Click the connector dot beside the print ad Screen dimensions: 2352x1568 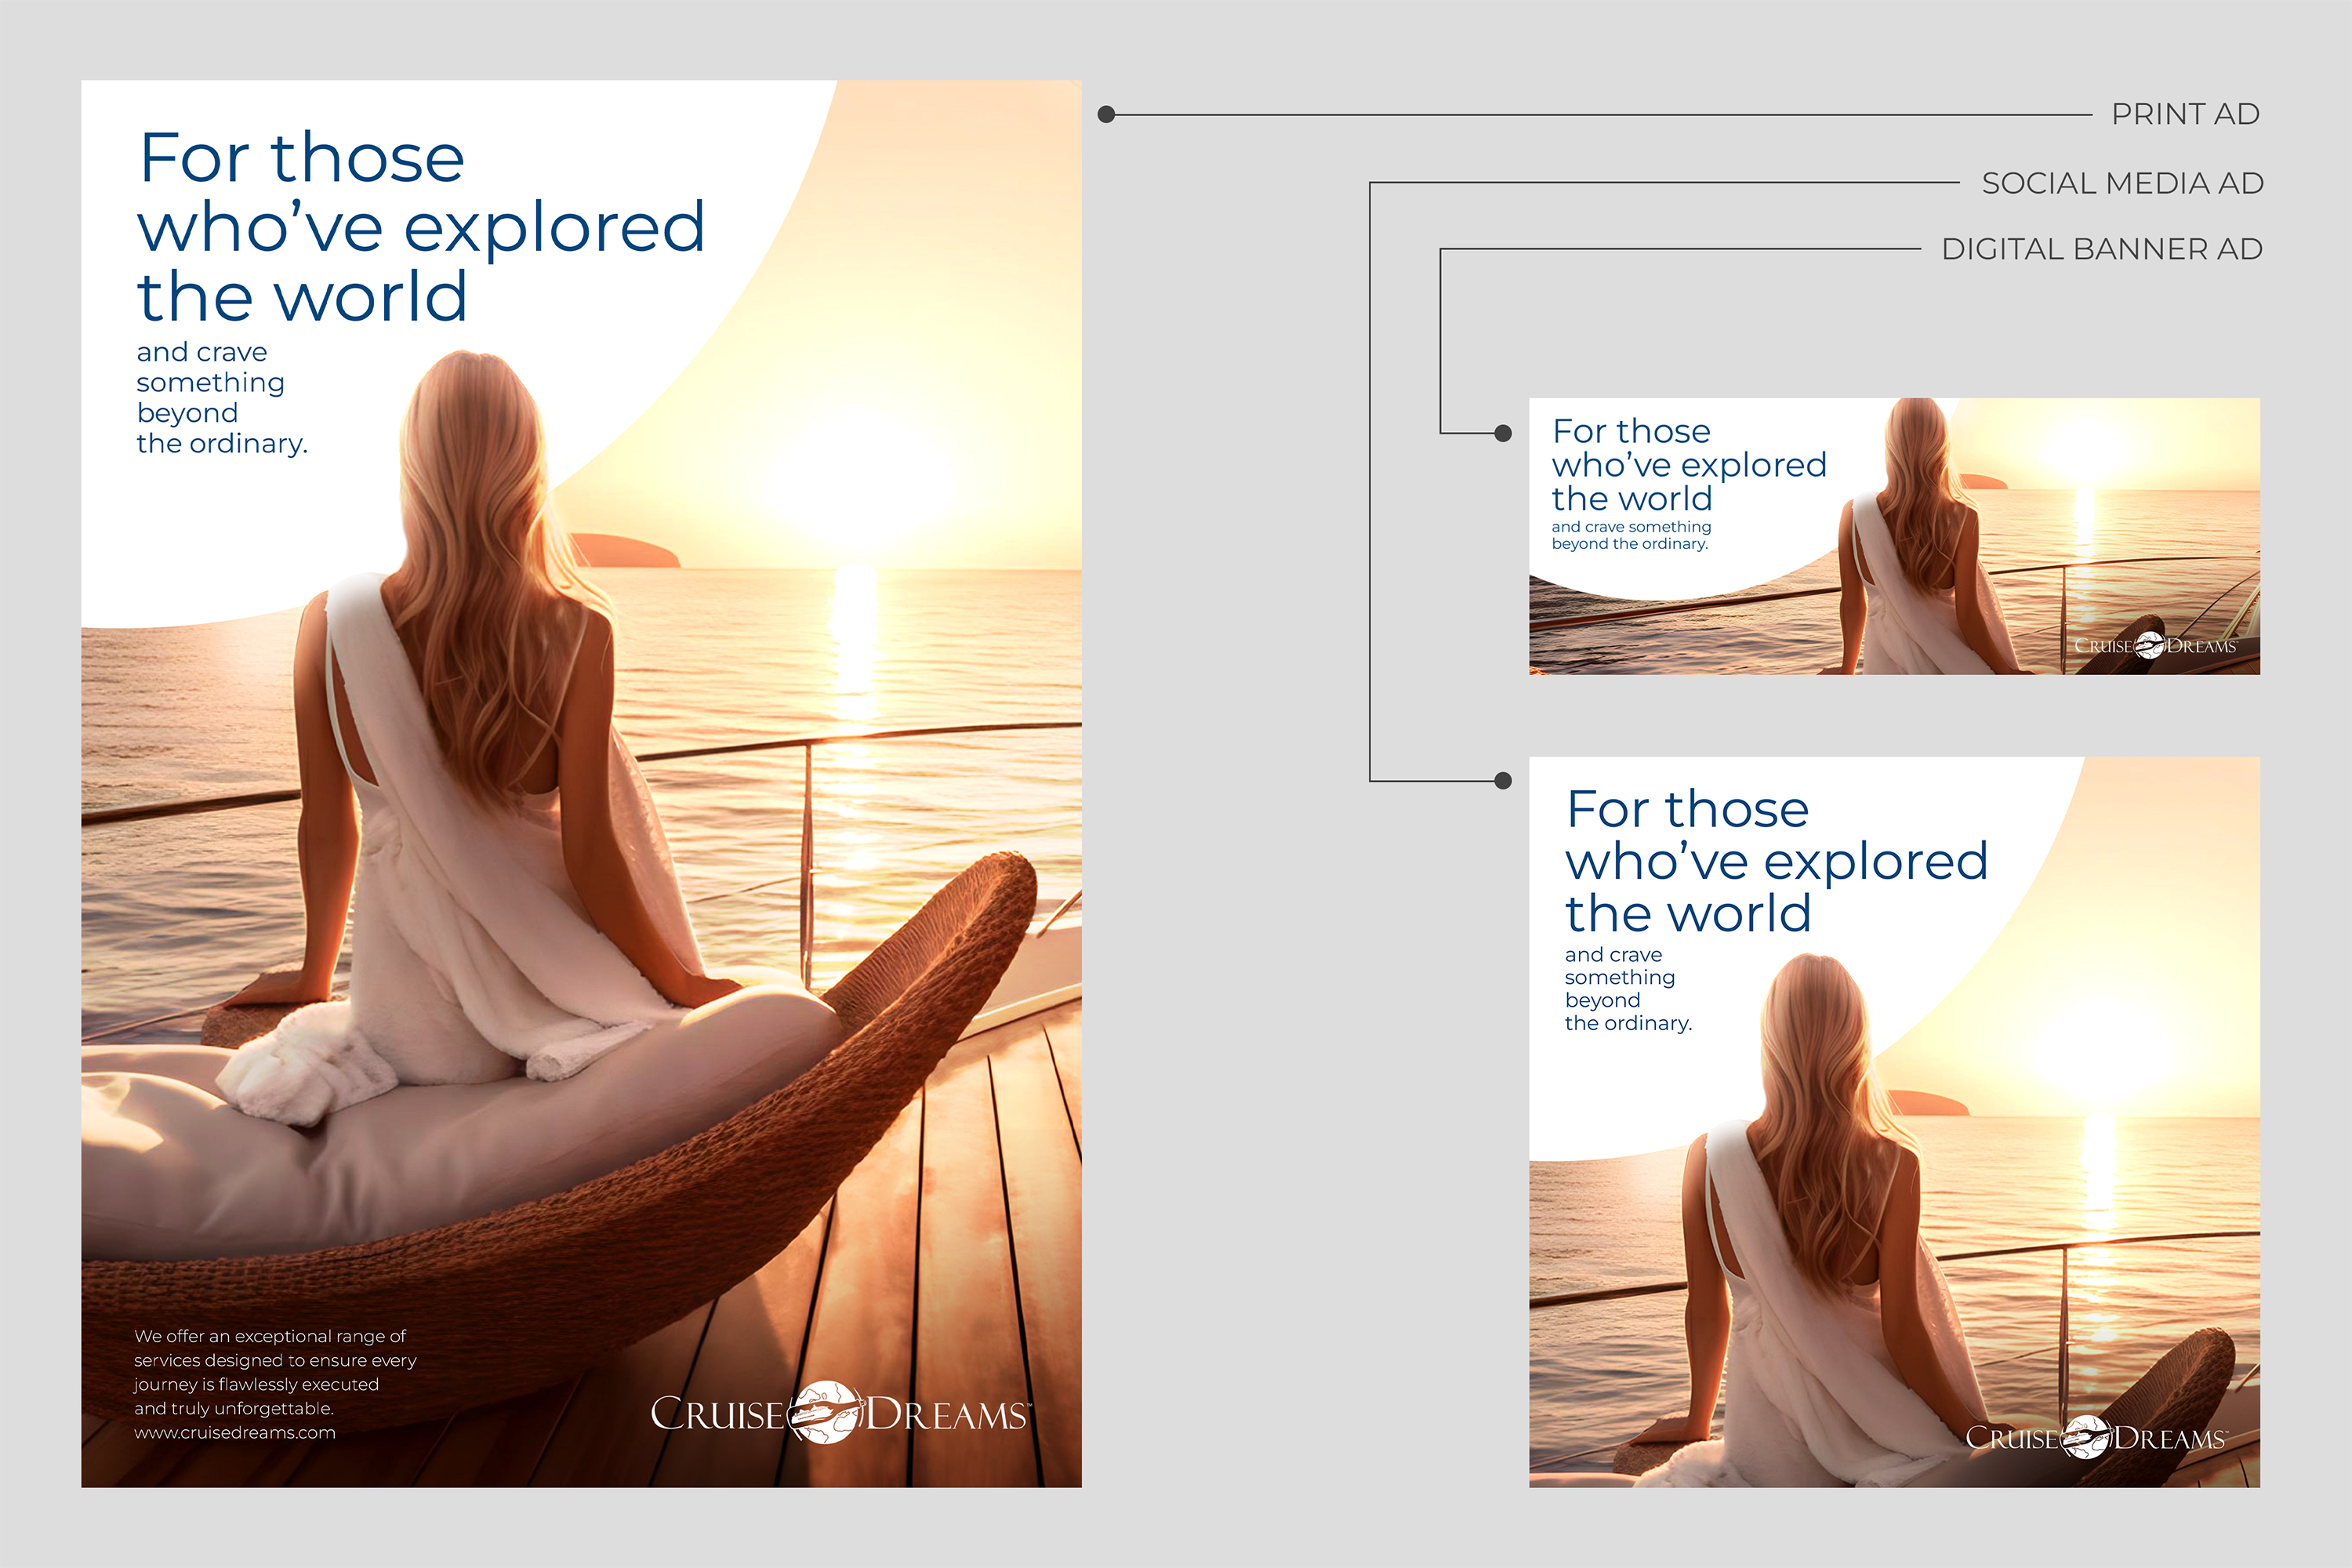1106,115
